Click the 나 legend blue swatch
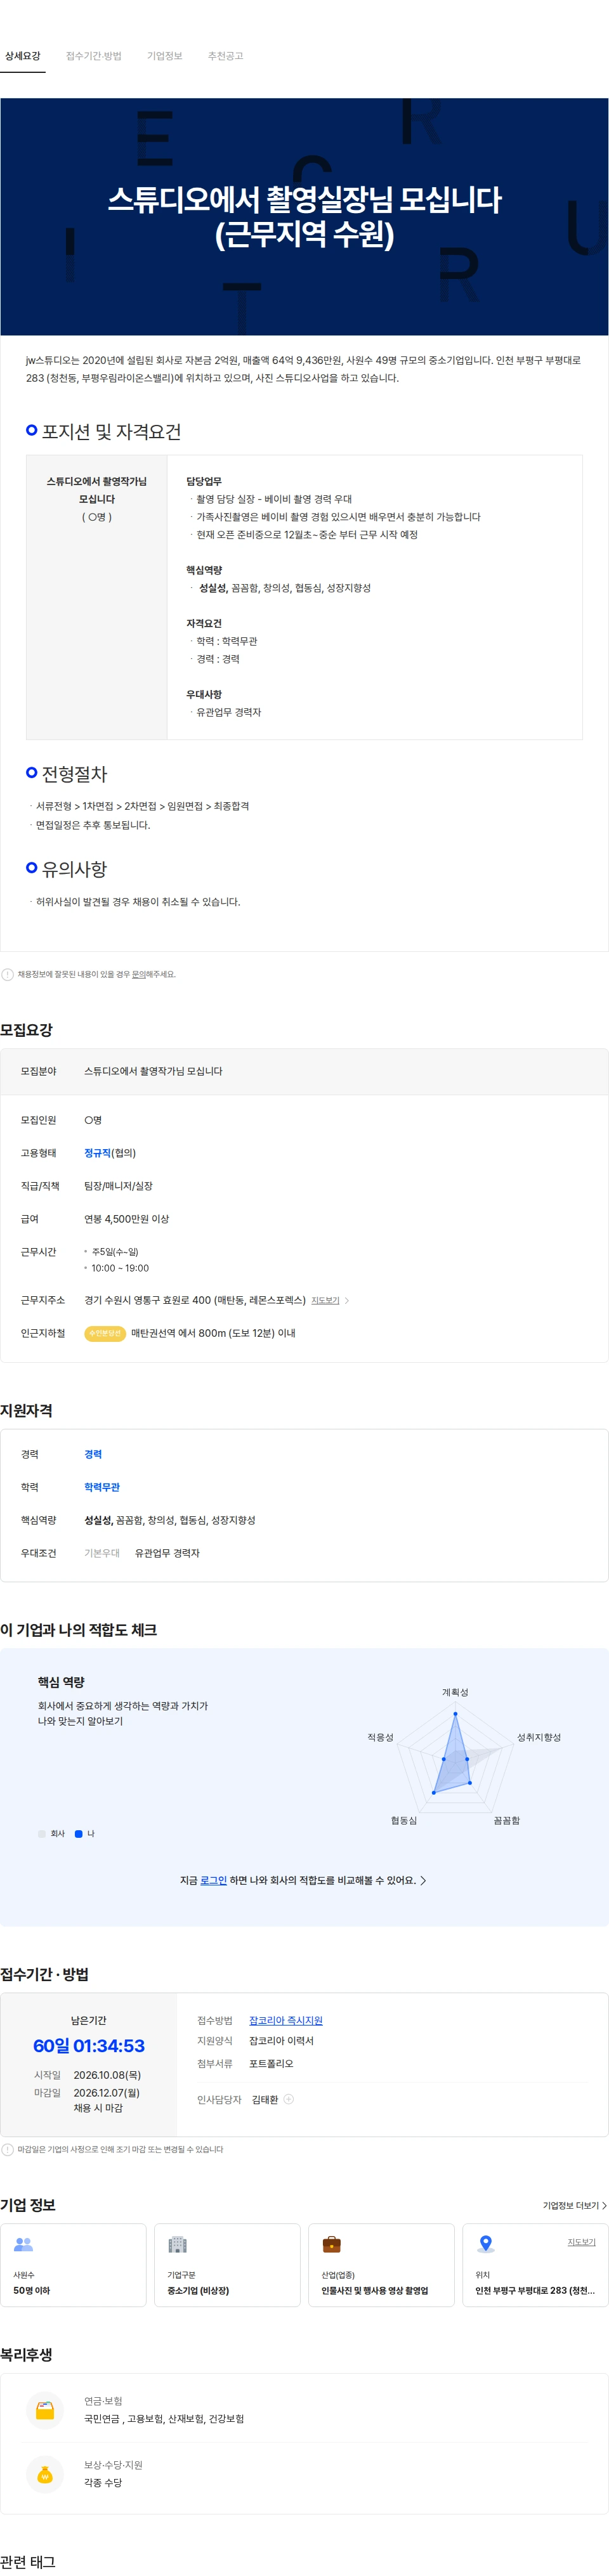The image size is (609, 2576). (x=78, y=1833)
